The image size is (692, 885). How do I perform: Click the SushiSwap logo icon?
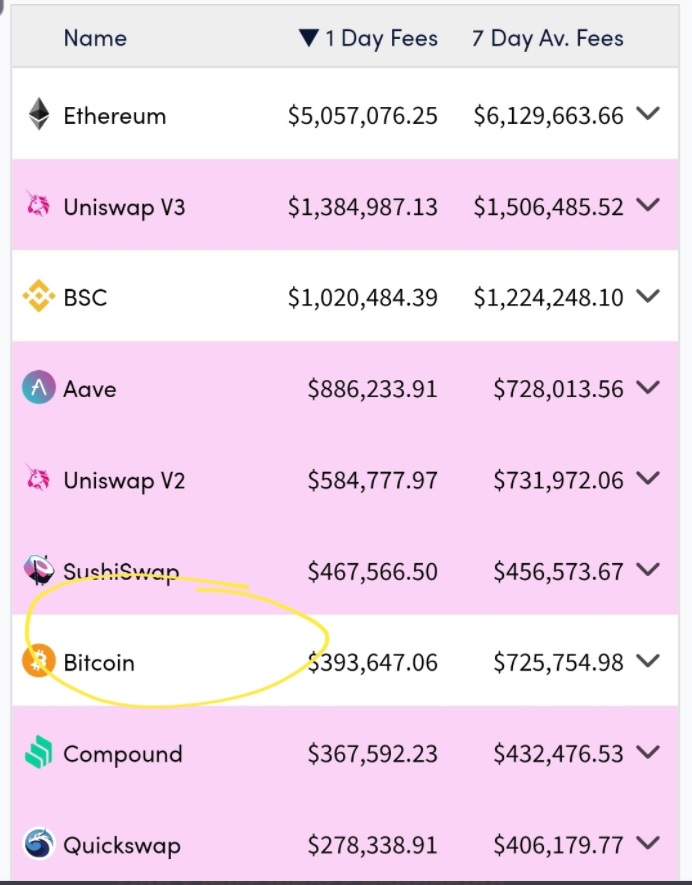(38, 569)
